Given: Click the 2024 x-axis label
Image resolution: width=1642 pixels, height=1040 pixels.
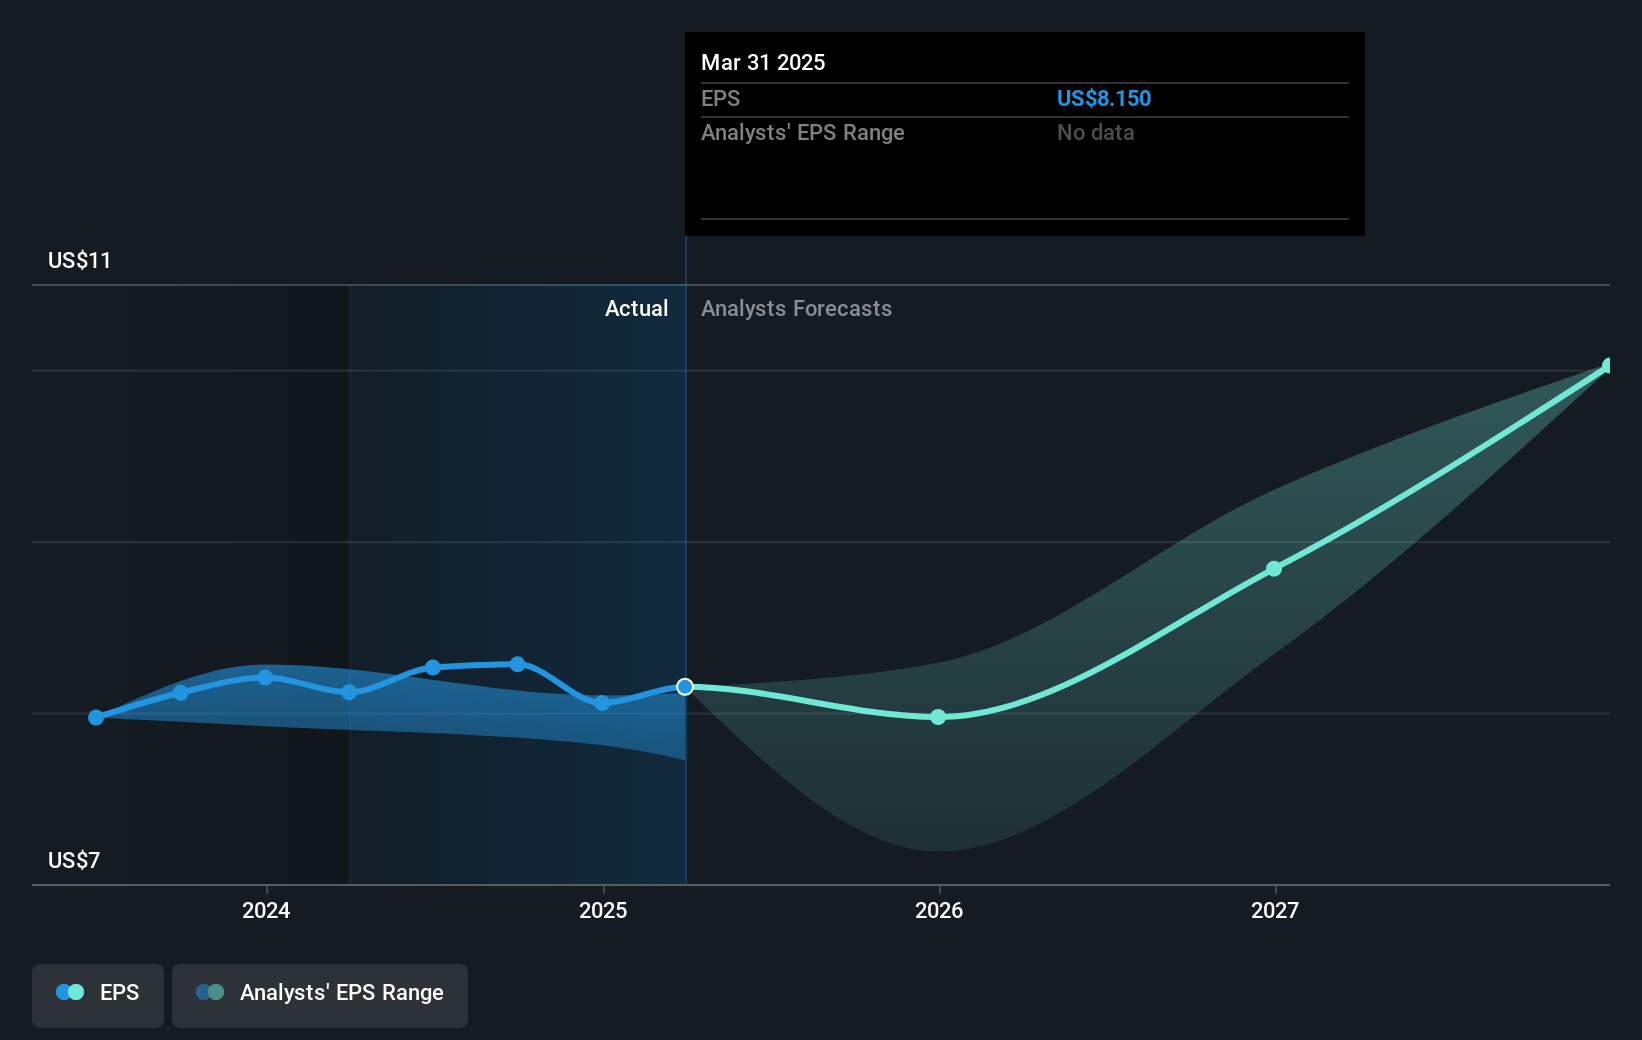Looking at the screenshot, I should pyautogui.click(x=266, y=910).
